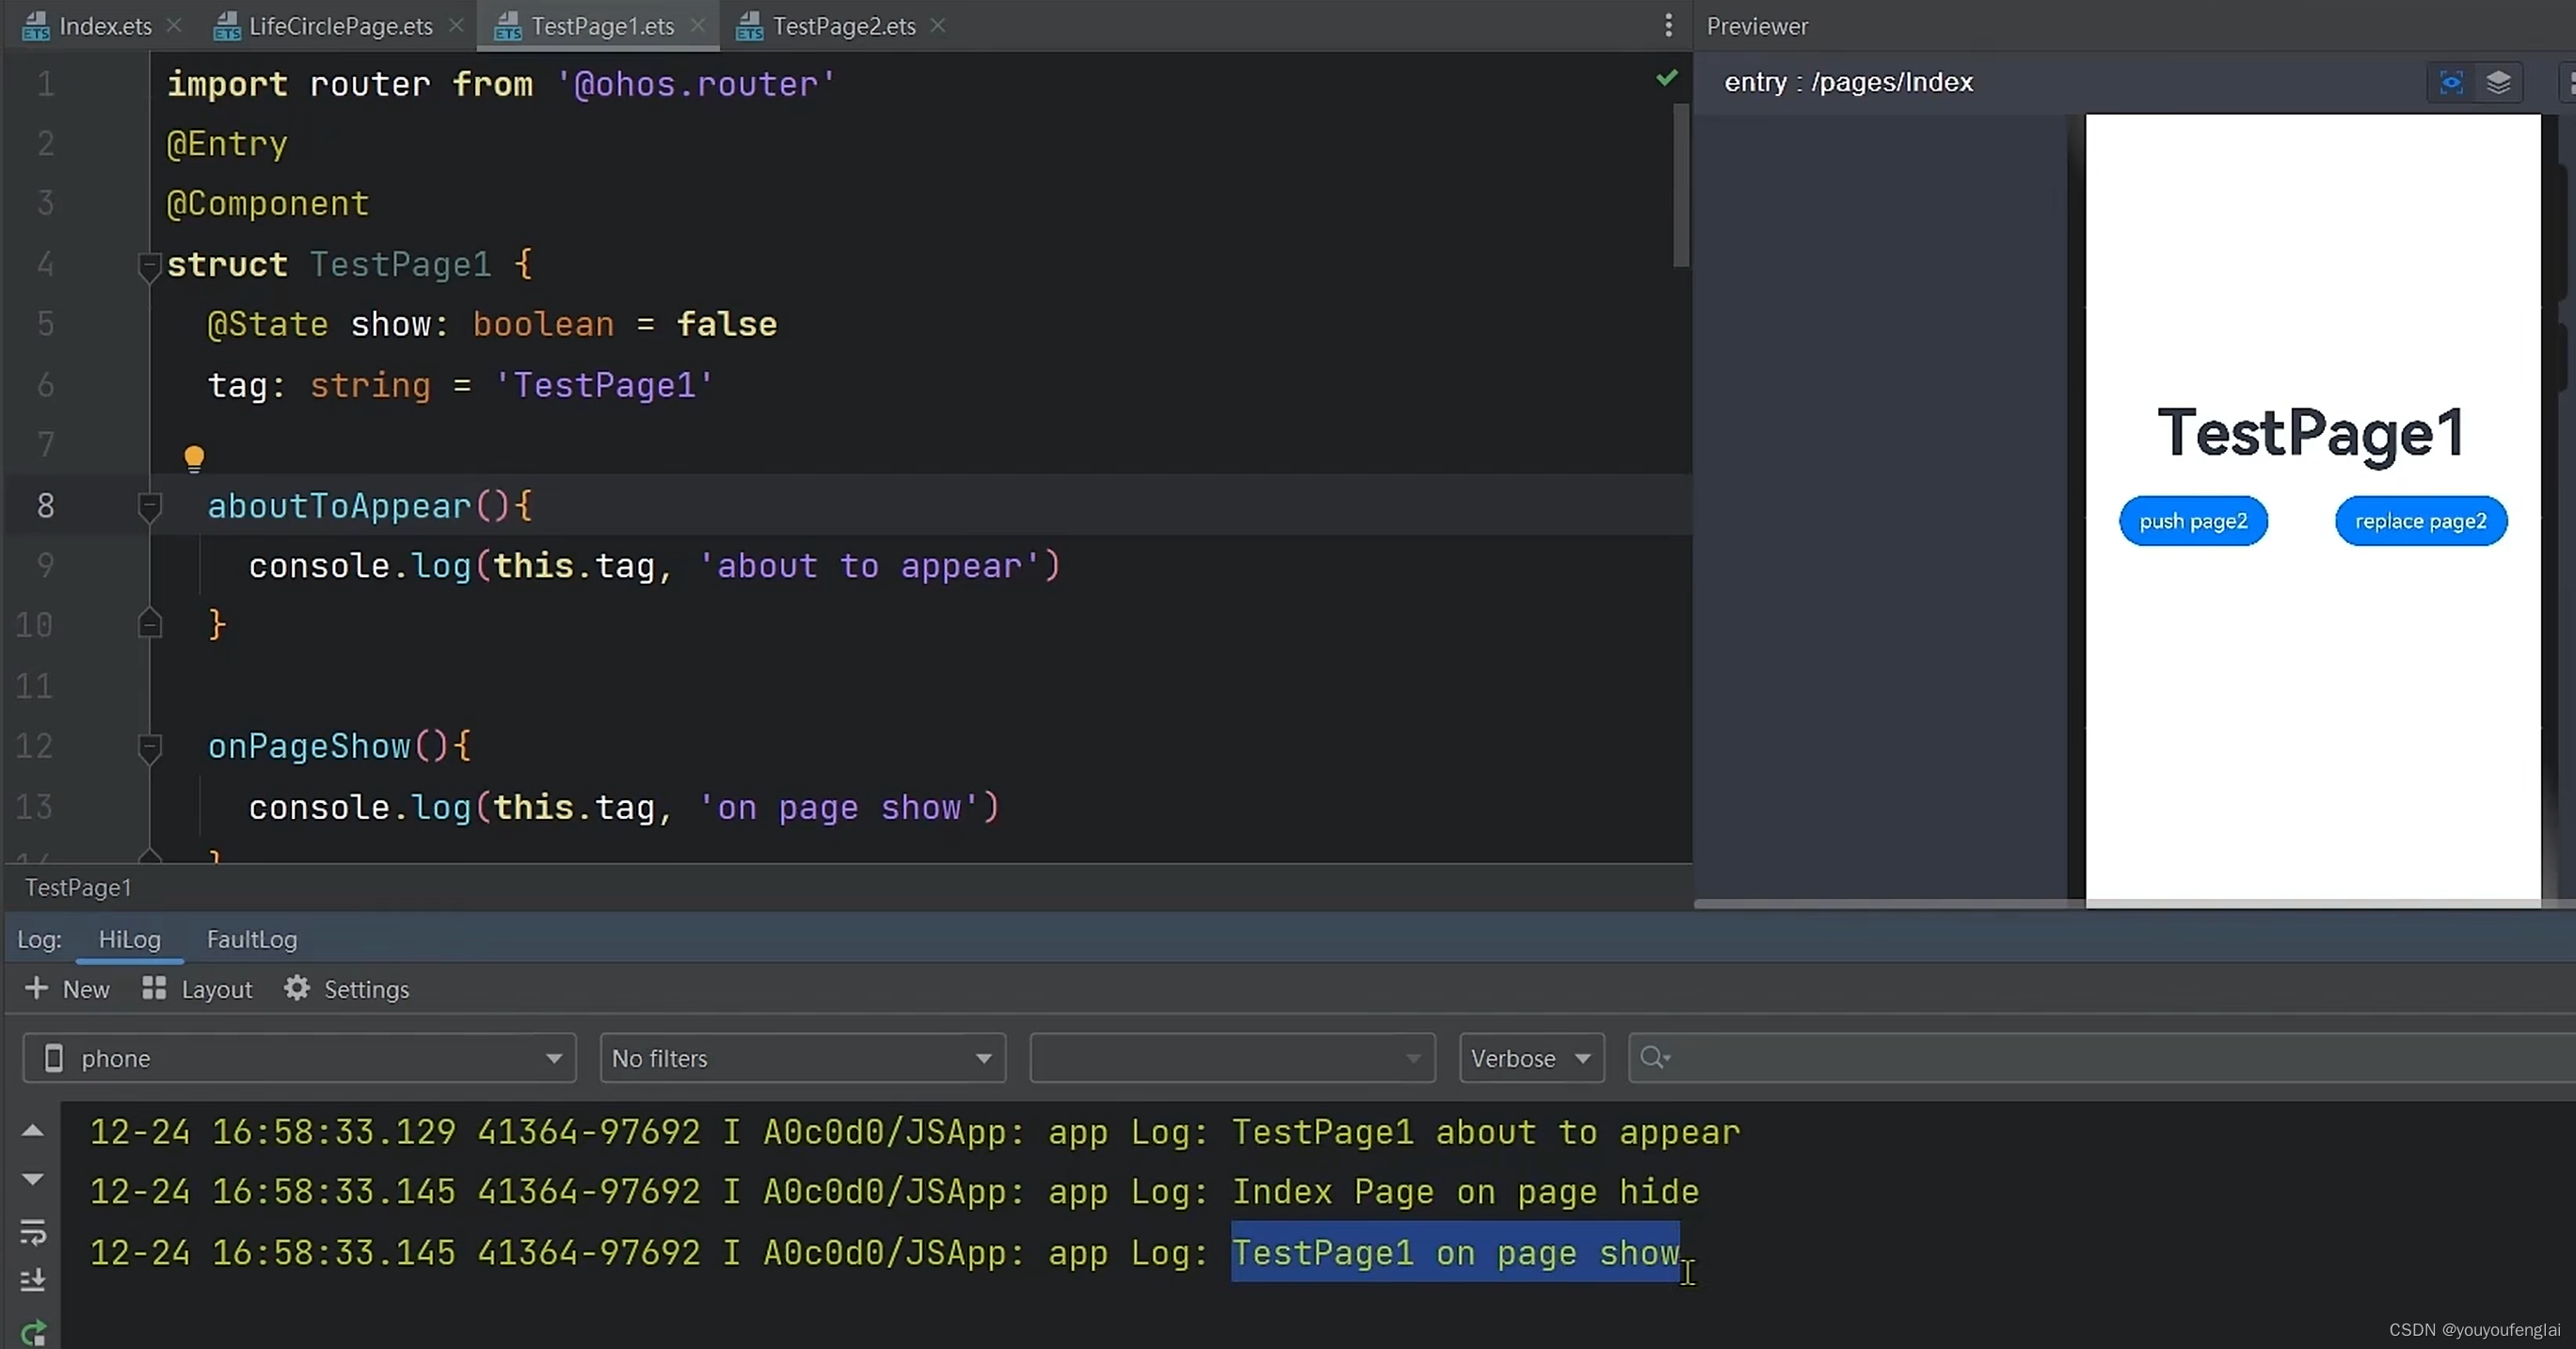Click the yellow lightbulb quick-fix icon
This screenshot has width=2576, height=1349.
tap(194, 459)
